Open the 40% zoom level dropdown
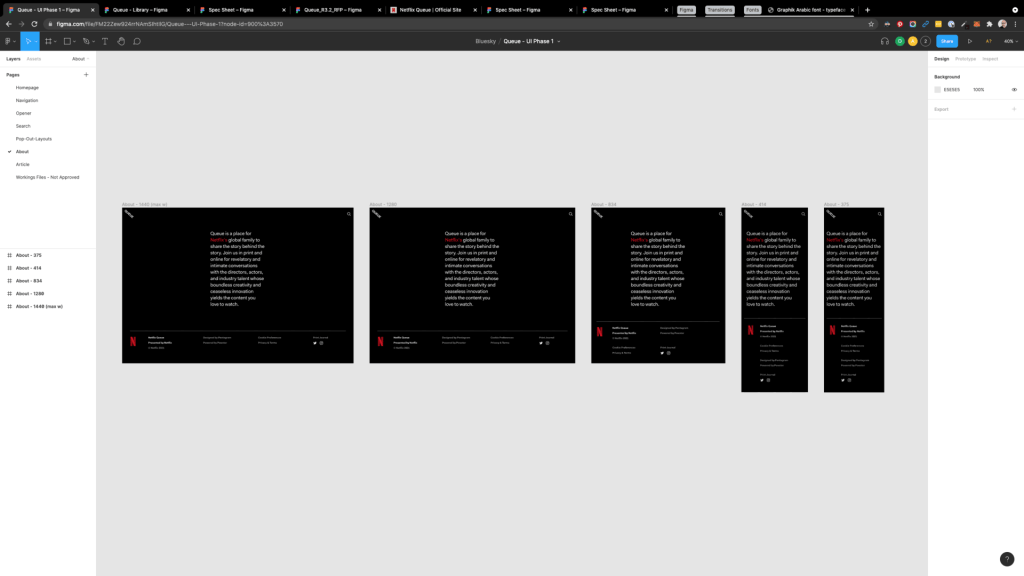The width and height of the screenshot is (1024, 576). click(1009, 41)
